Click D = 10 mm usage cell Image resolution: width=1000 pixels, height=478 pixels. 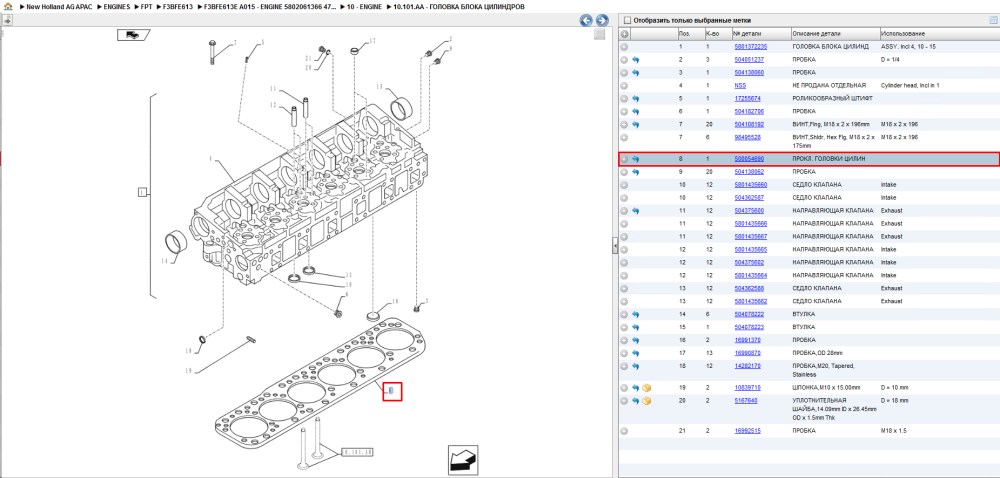coord(895,387)
